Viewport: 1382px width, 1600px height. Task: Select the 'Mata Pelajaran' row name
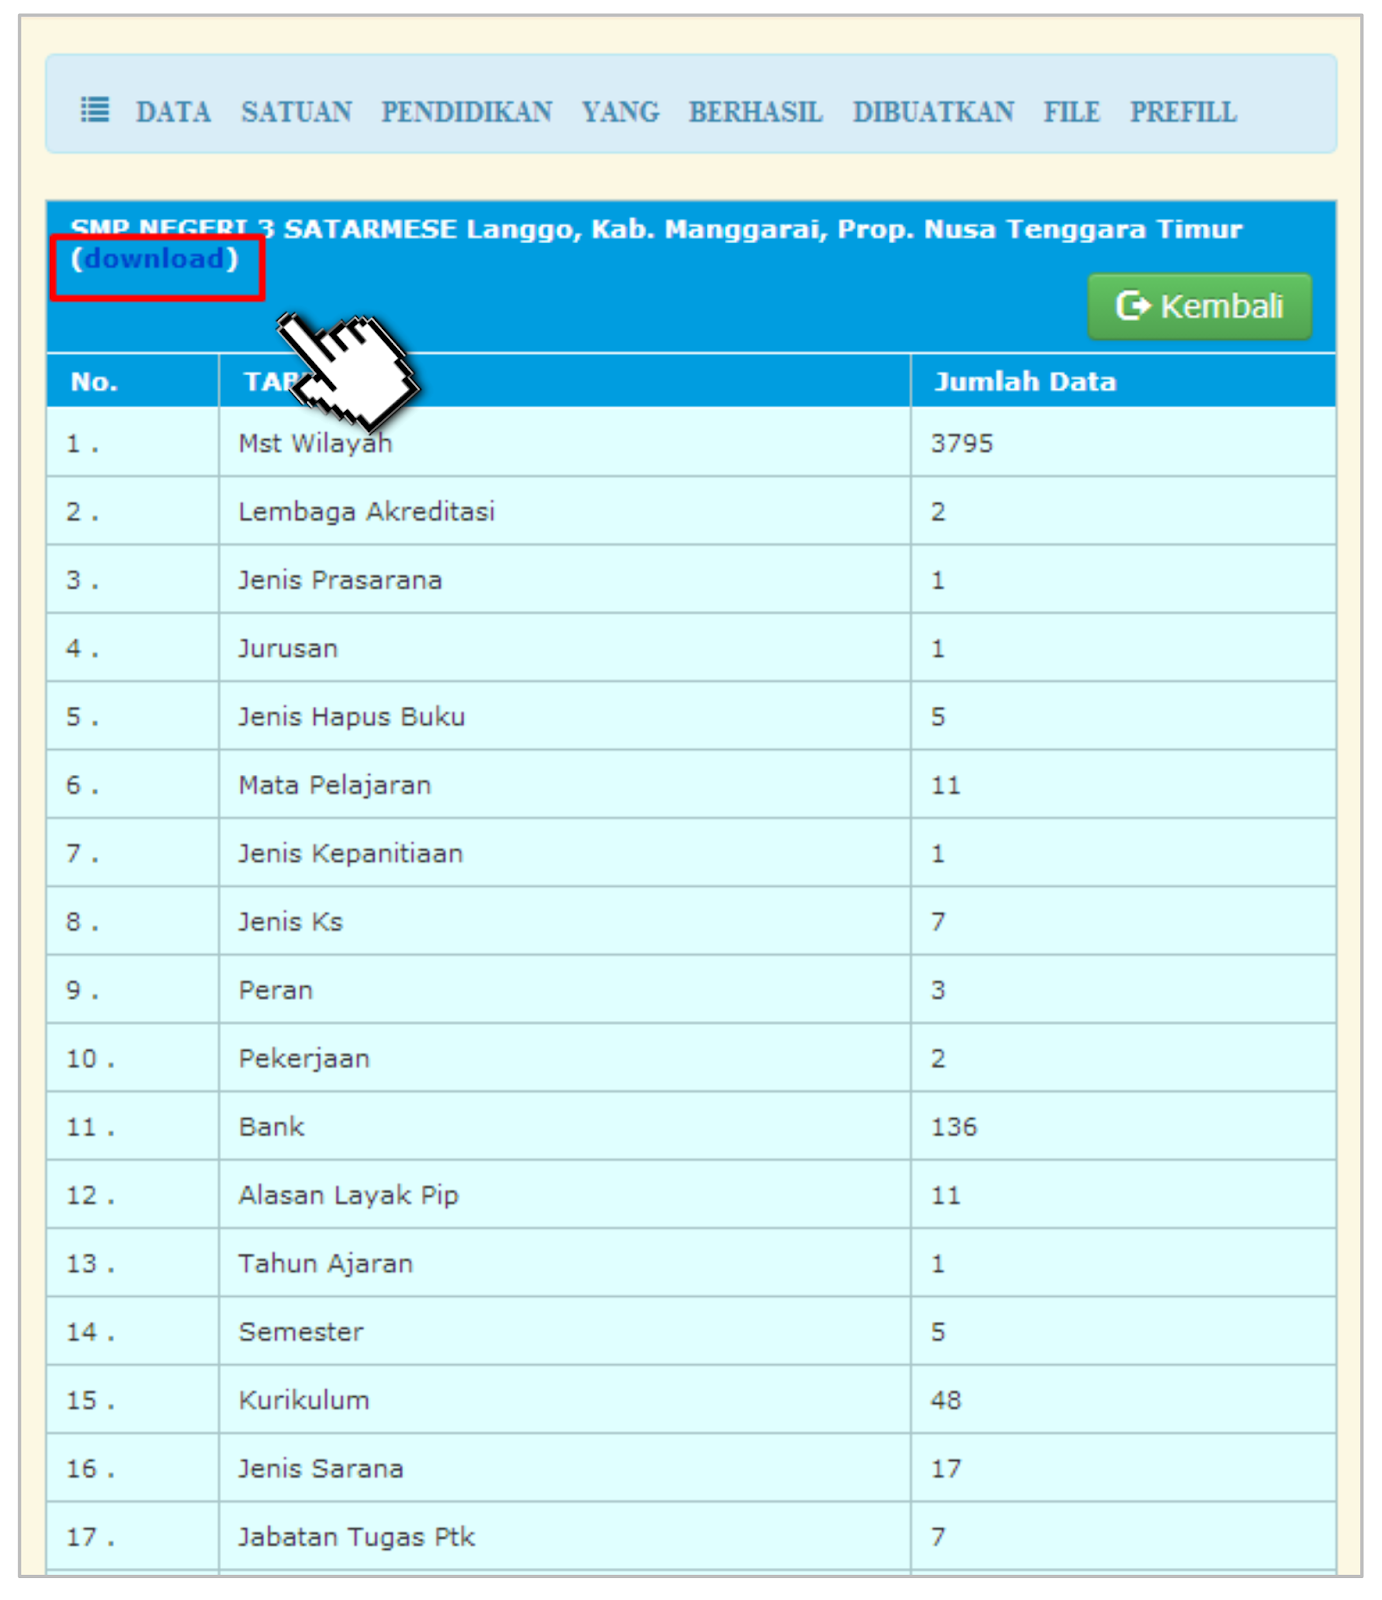[335, 785]
